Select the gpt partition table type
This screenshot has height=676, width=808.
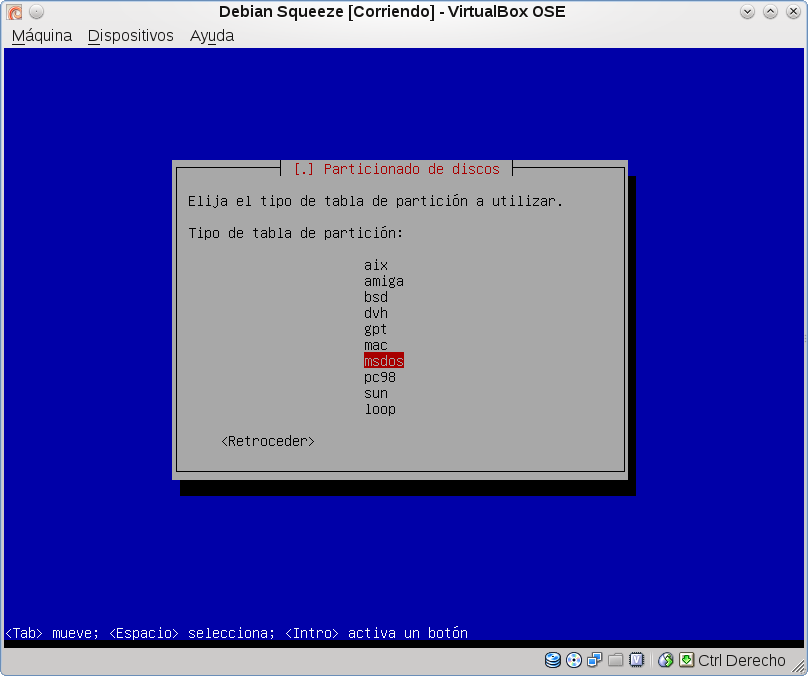[x=376, y=329]
